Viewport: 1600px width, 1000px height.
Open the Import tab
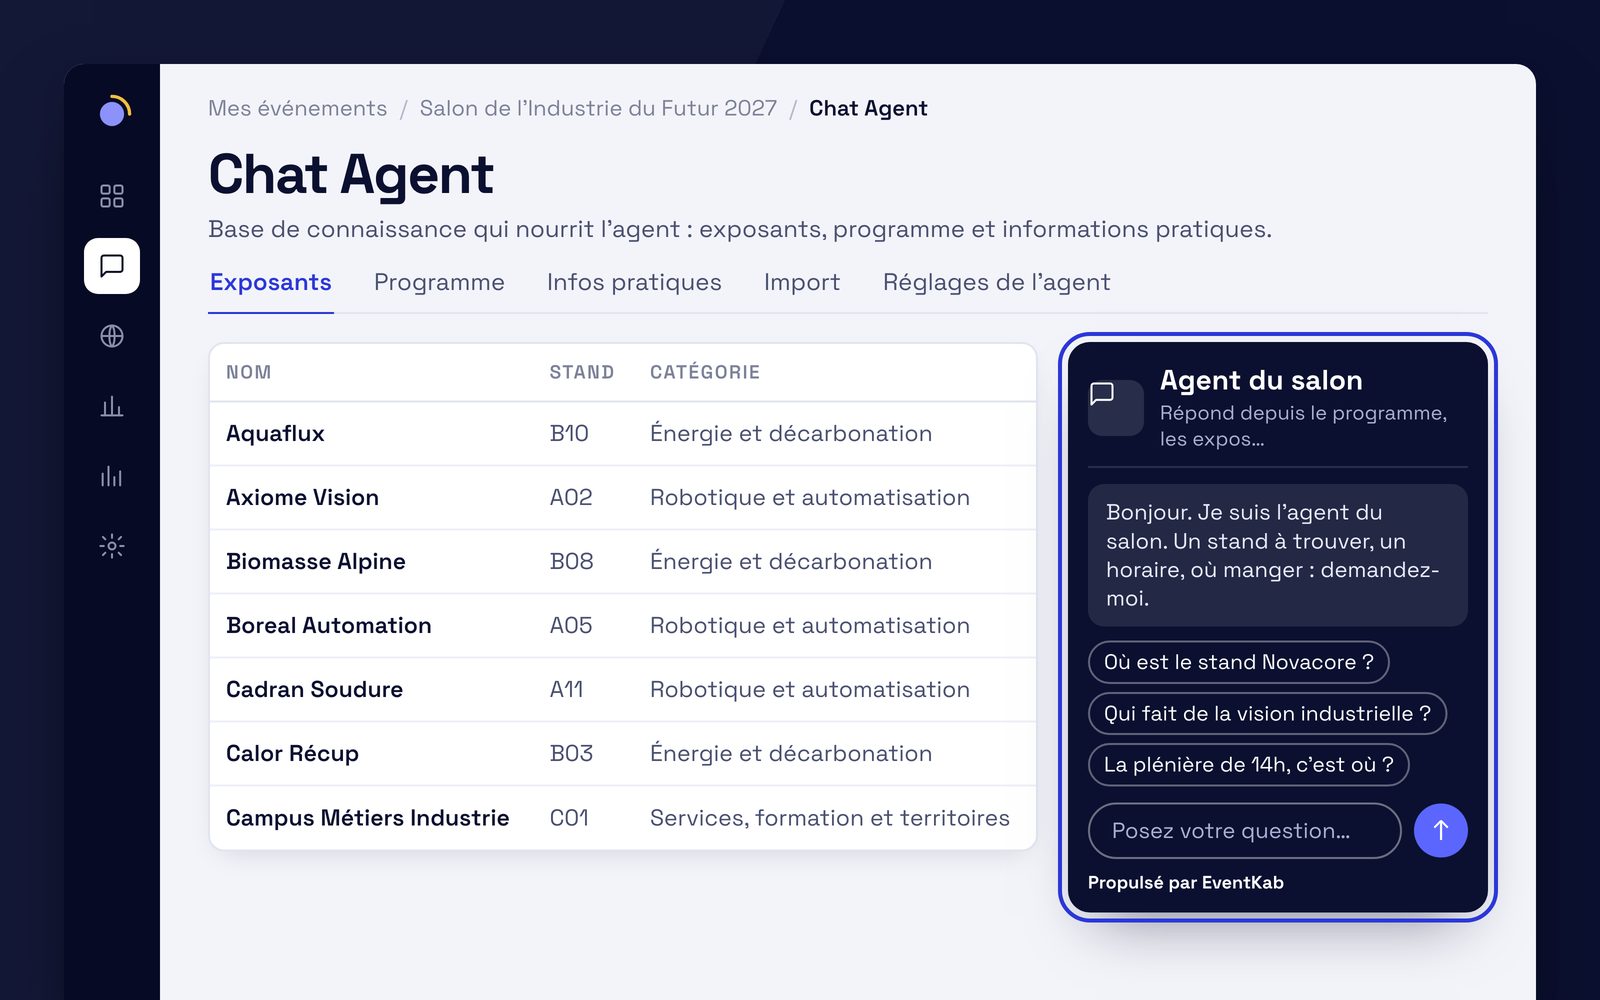pos(802,282)
